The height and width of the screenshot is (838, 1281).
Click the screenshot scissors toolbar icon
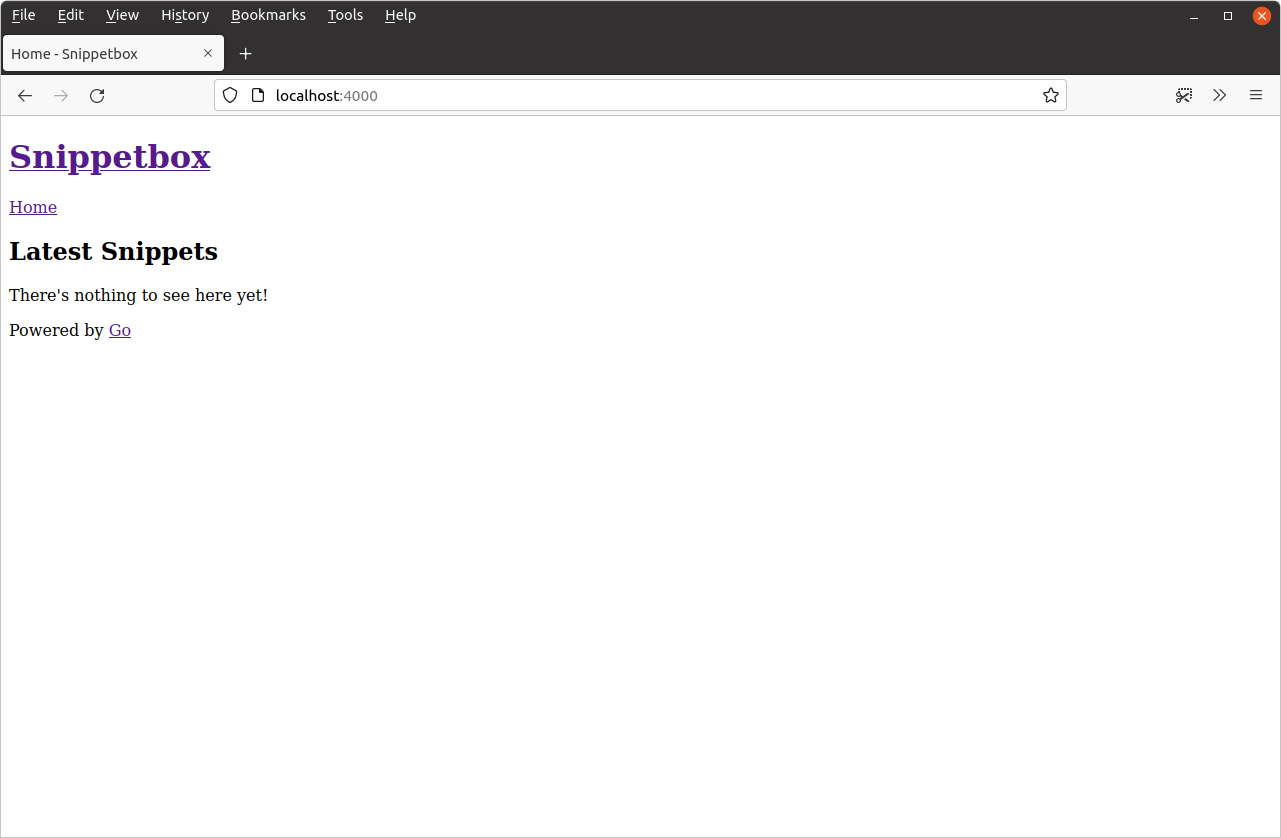click(1184, 96)
